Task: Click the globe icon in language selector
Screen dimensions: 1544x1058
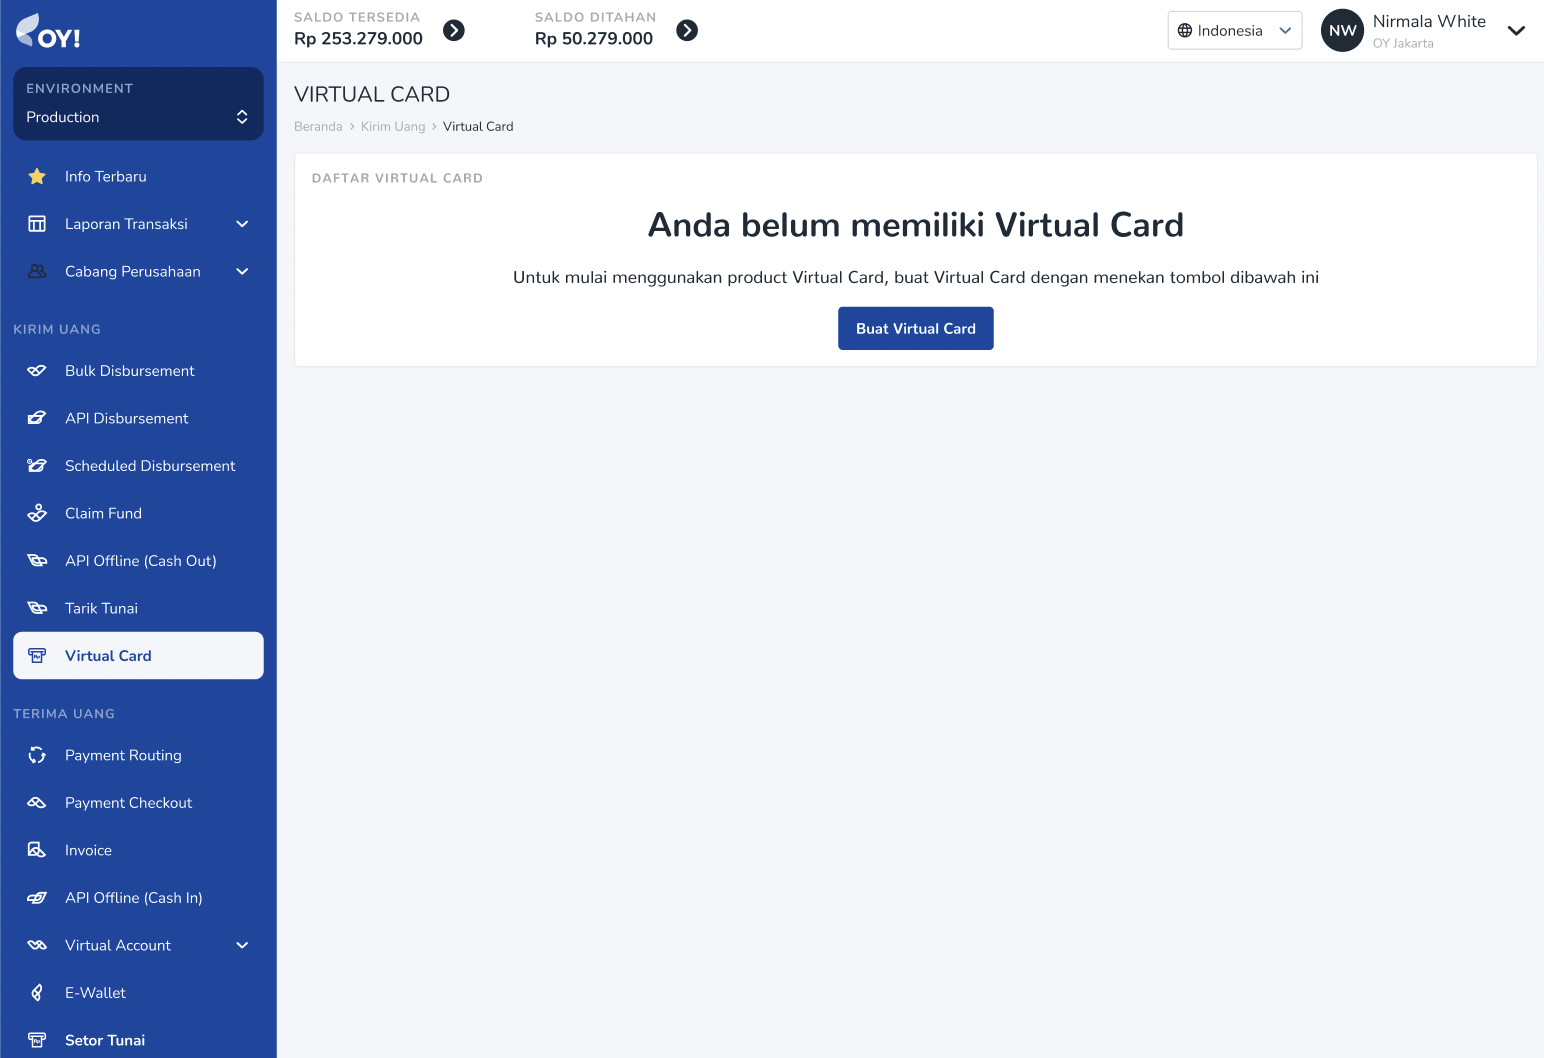Action: pos(1185,31)
